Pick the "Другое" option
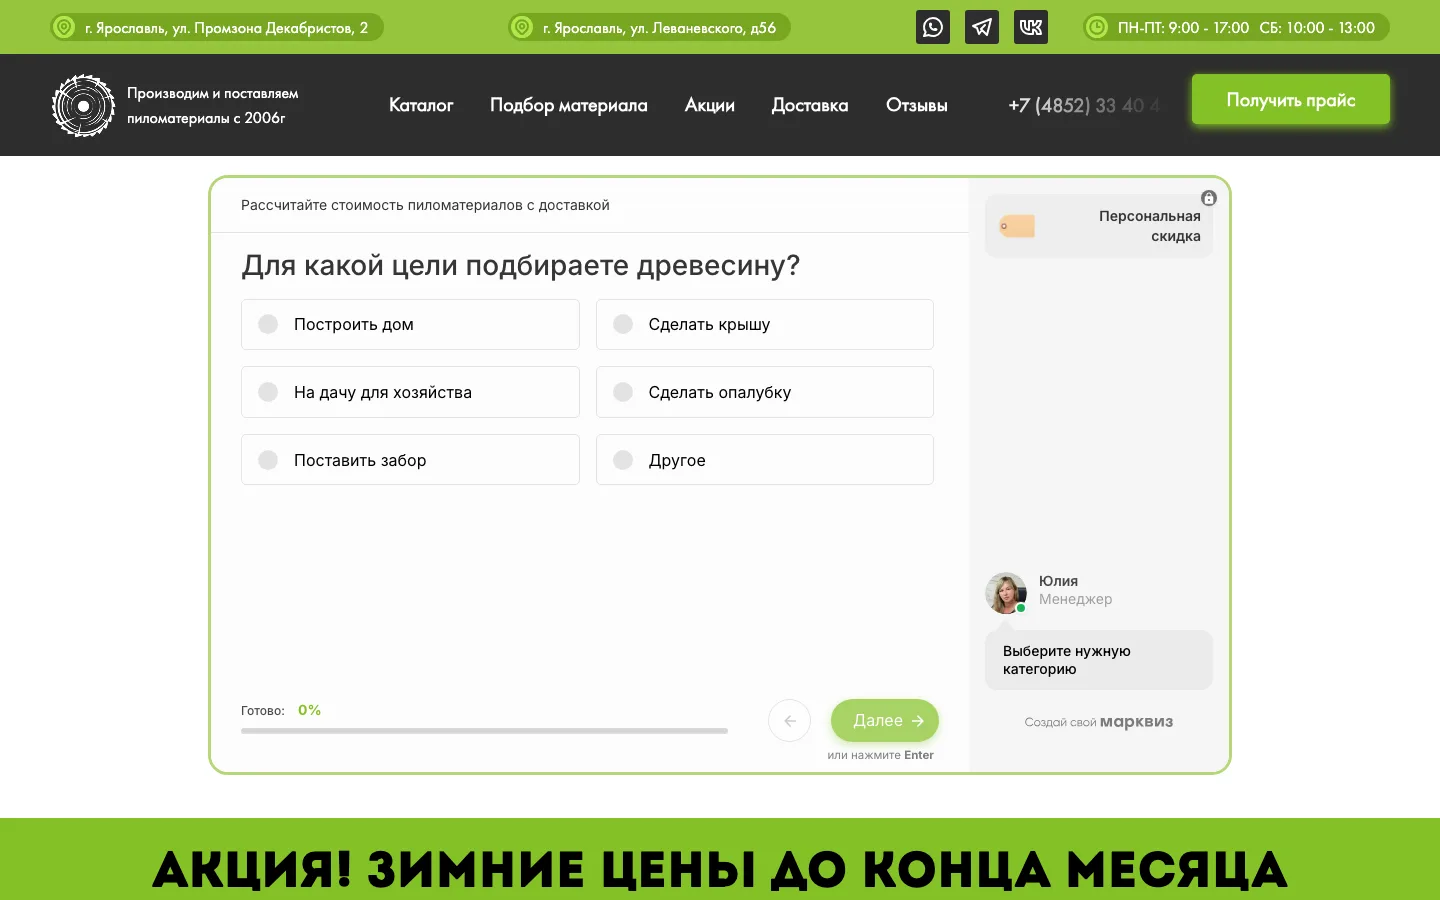Image resolution: width=1440 pixels, height=900 pixels. [765, 460]
